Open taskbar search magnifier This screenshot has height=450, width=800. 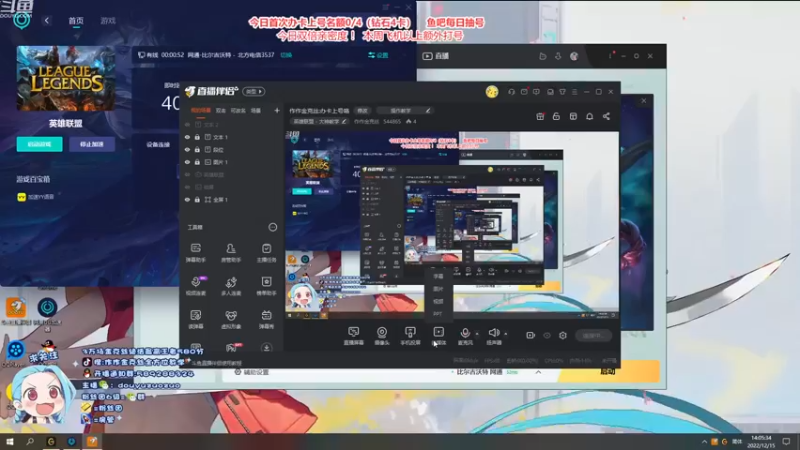(30, 442)
